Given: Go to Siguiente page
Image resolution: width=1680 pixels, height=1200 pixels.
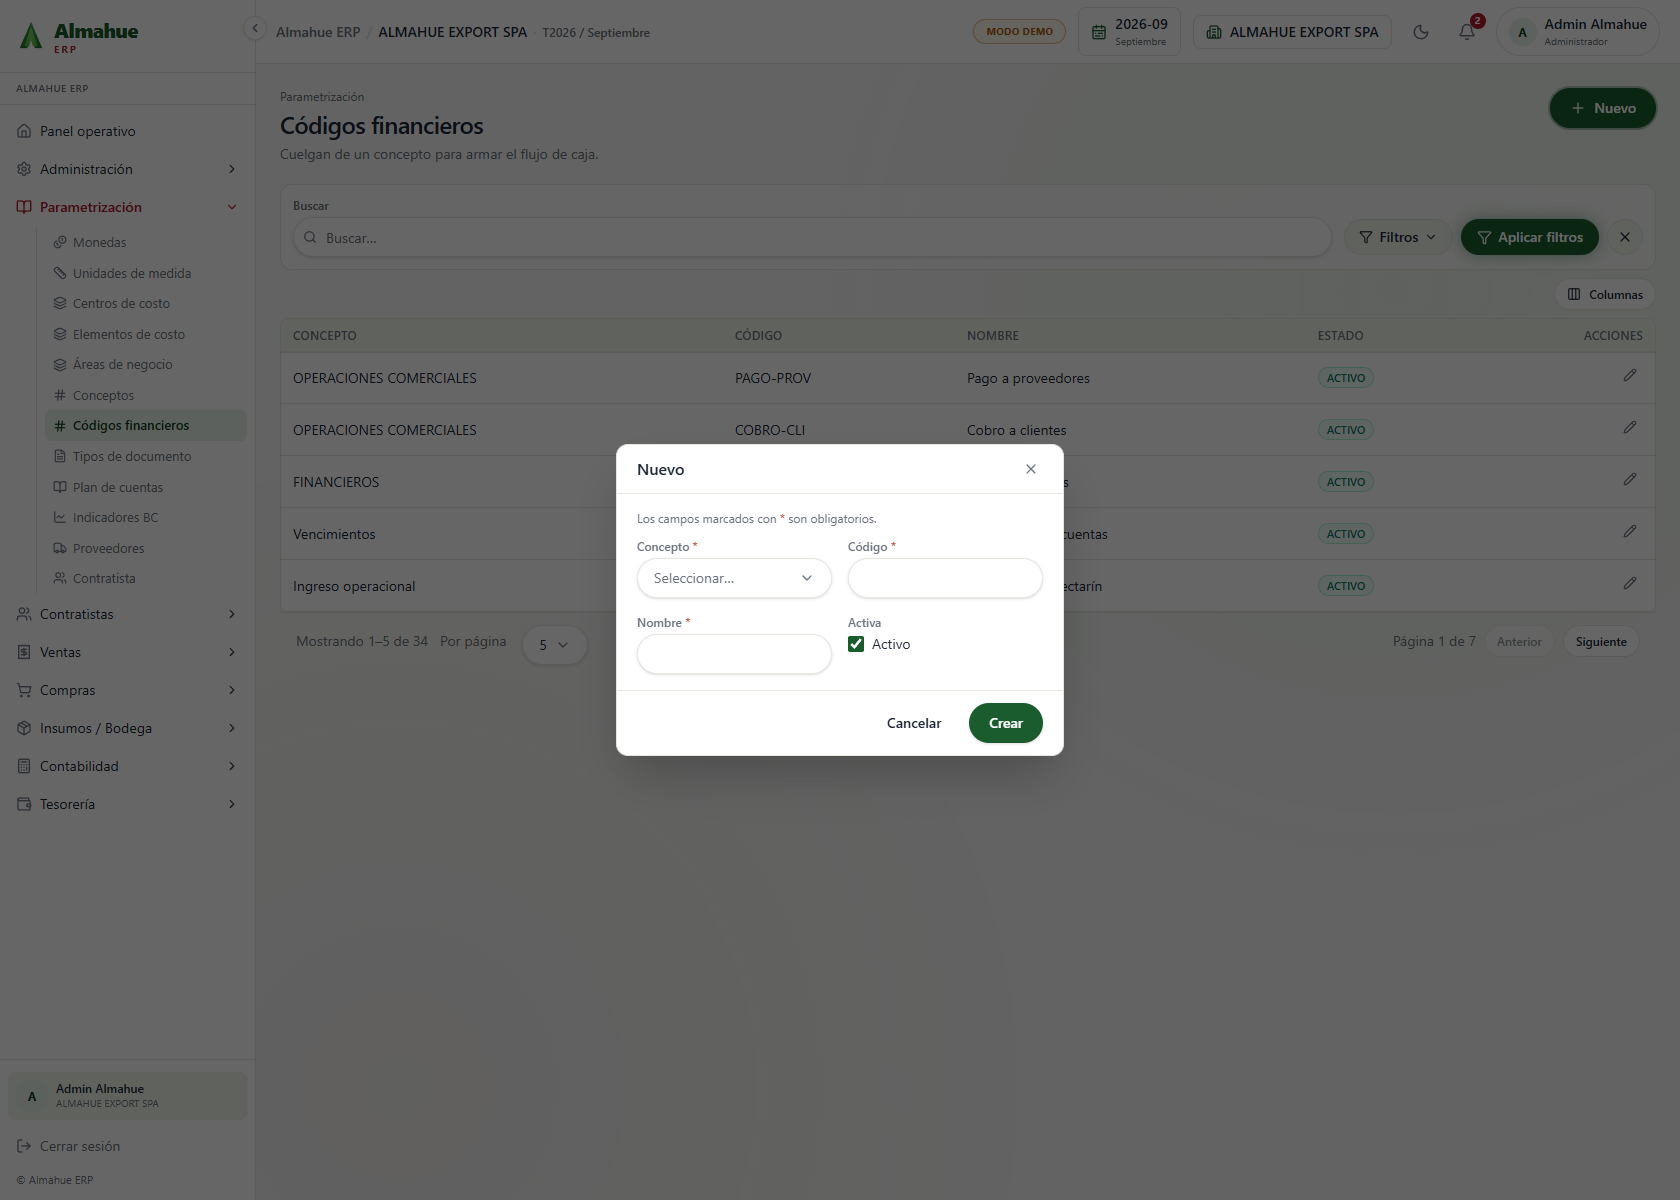Looking at the screenshot, I should coord(1601,642).
